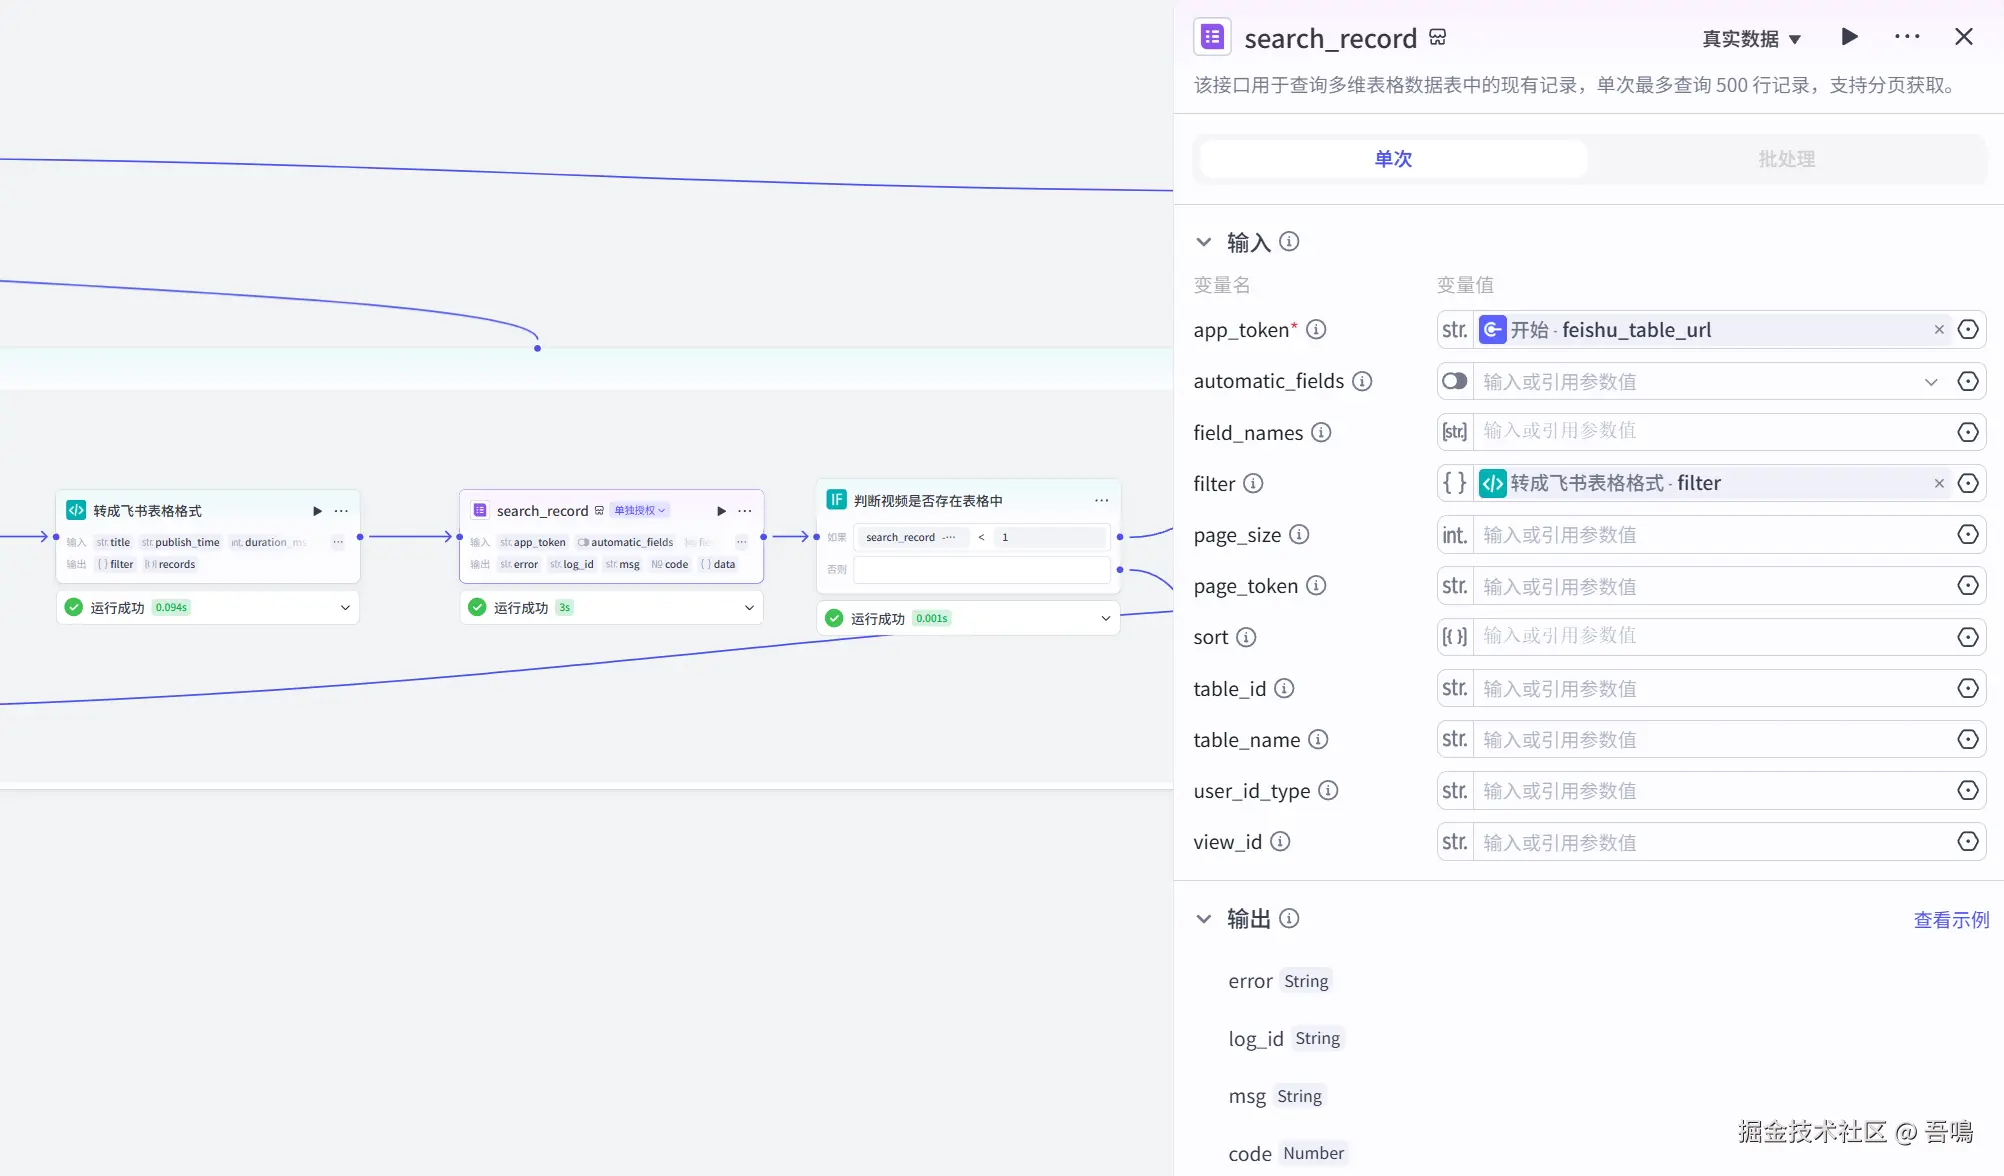Select the 单次 tab
Image resolution: width=2004 pixels, height=1176 pixels.
(1393, 159)
